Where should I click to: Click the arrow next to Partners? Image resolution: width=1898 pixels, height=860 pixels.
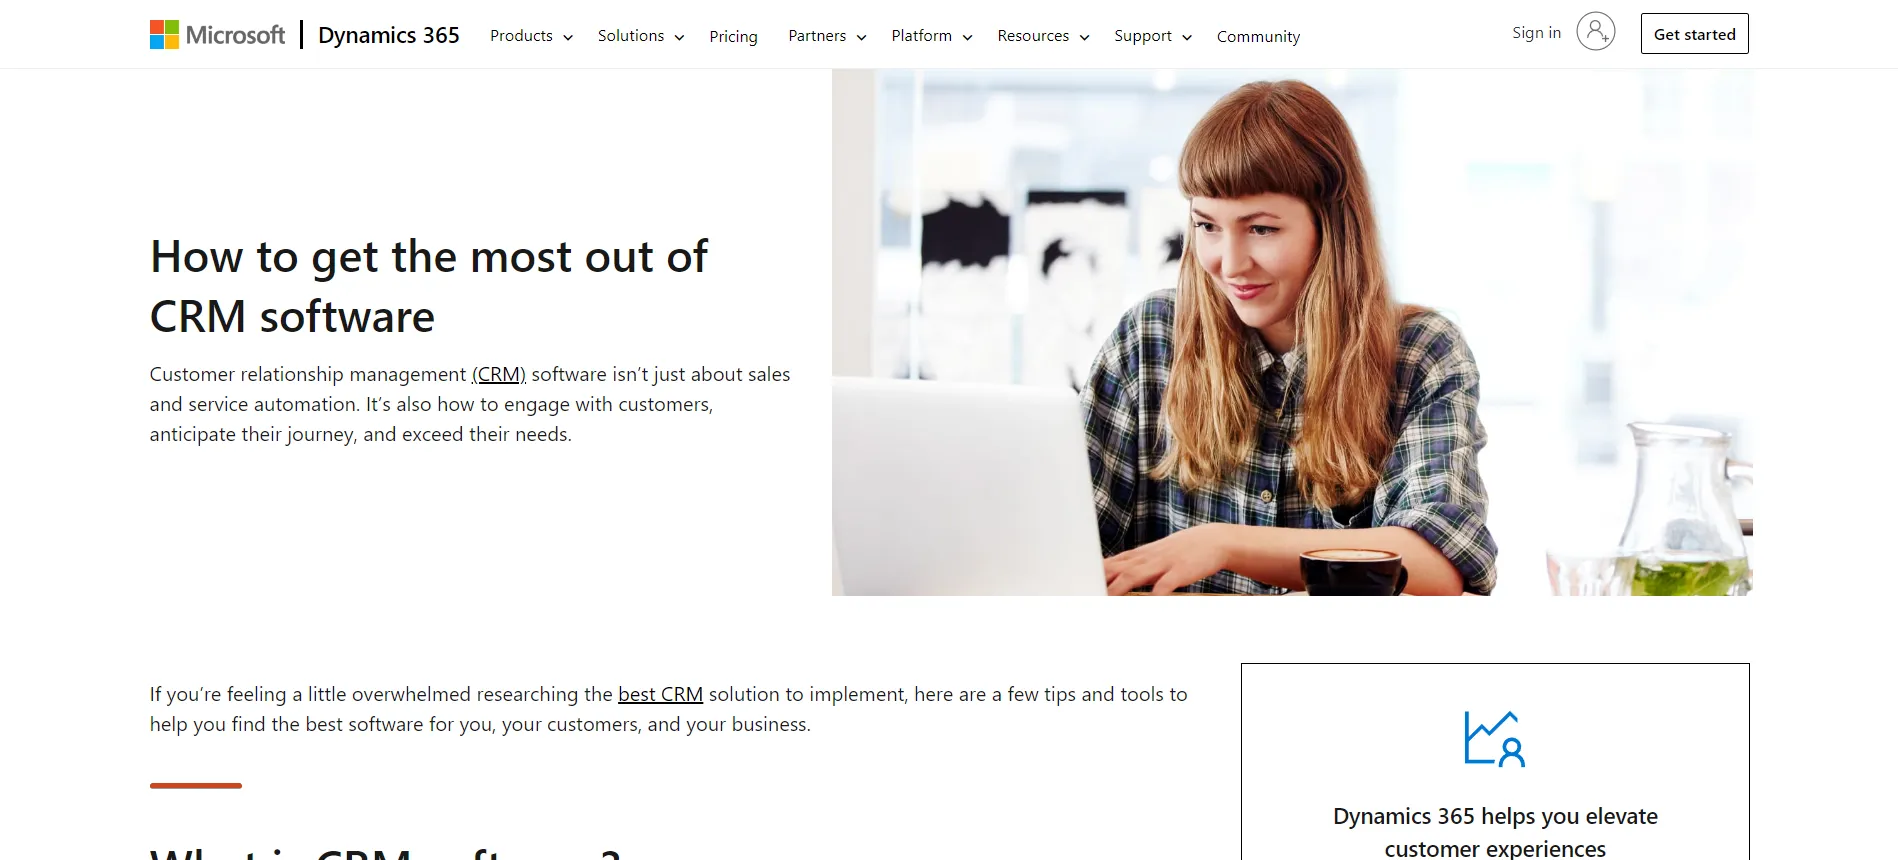click(x=861, y=38)
